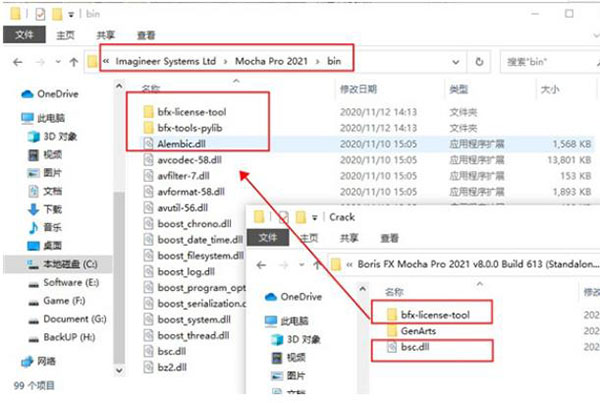Select BackUP (H:) drive
Viewport: 600px width, 403px height.
point(62,337)
